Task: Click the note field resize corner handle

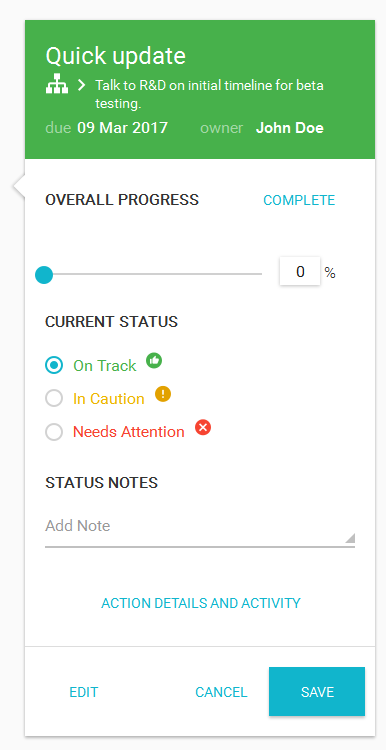Action: click(351, 538)
